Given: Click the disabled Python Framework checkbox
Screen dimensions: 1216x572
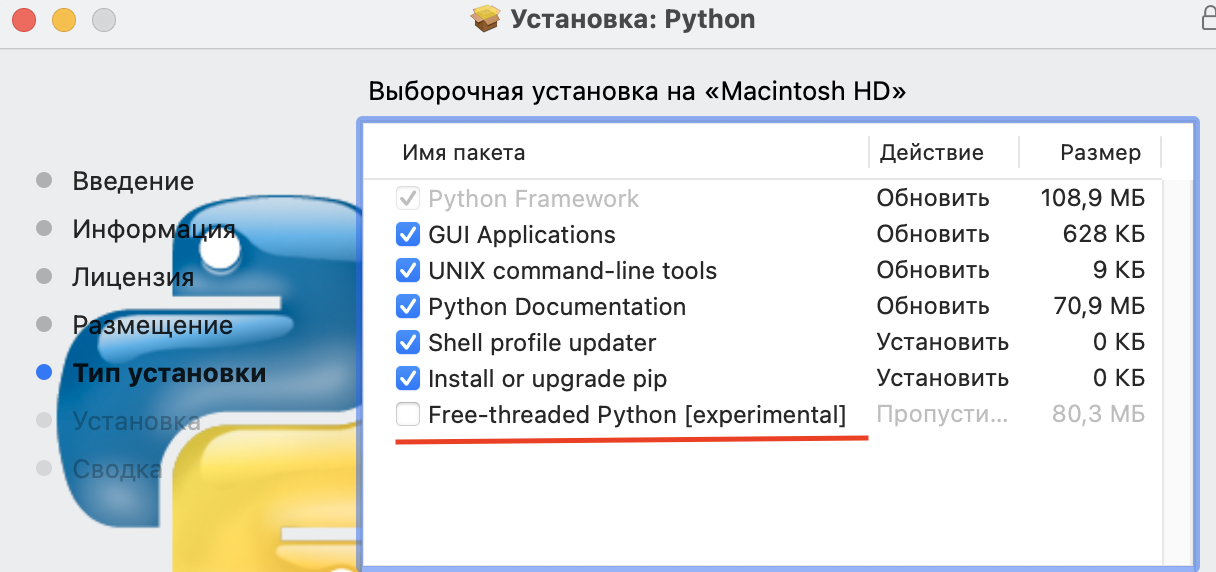Looking at the screenshot, I should coord(407,199).
